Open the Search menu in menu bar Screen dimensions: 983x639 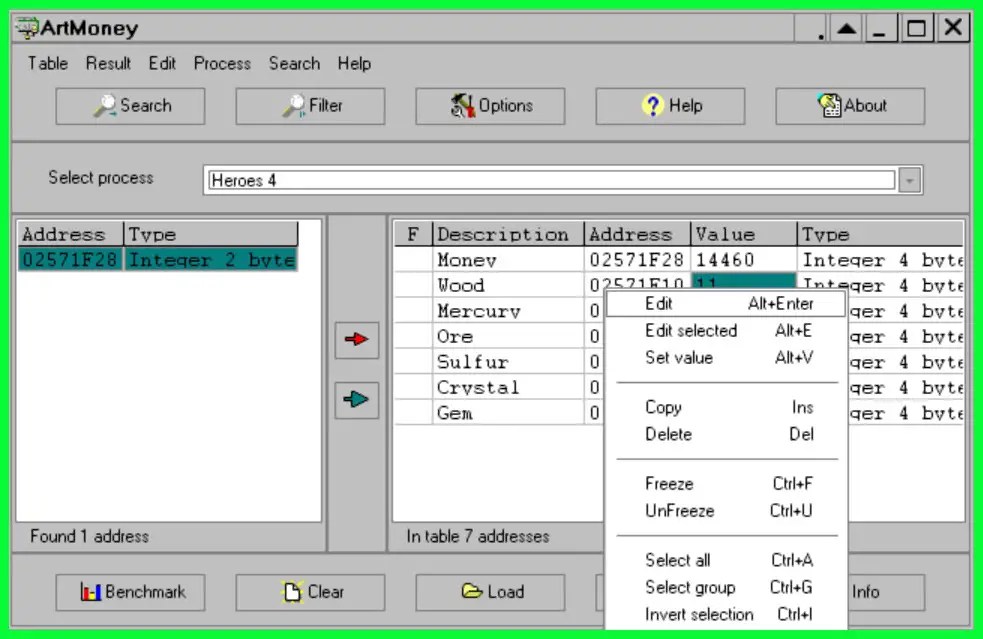[295, 64]
